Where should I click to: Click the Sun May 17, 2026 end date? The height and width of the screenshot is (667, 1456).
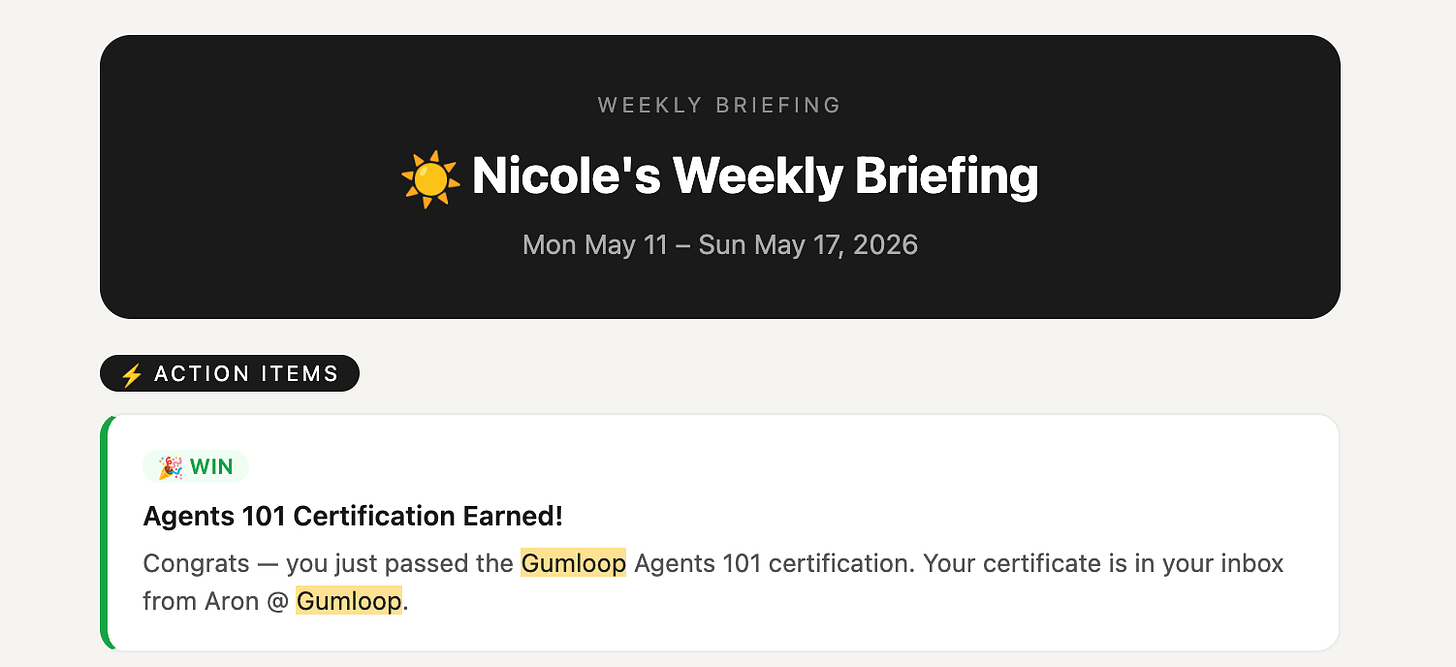point(808,244)
